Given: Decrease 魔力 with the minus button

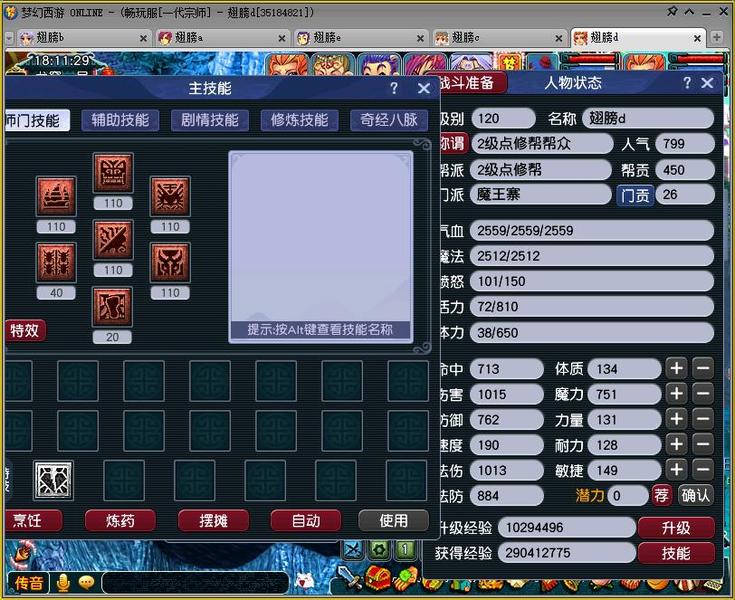Looking at the screenshot, I should (703, 394).
